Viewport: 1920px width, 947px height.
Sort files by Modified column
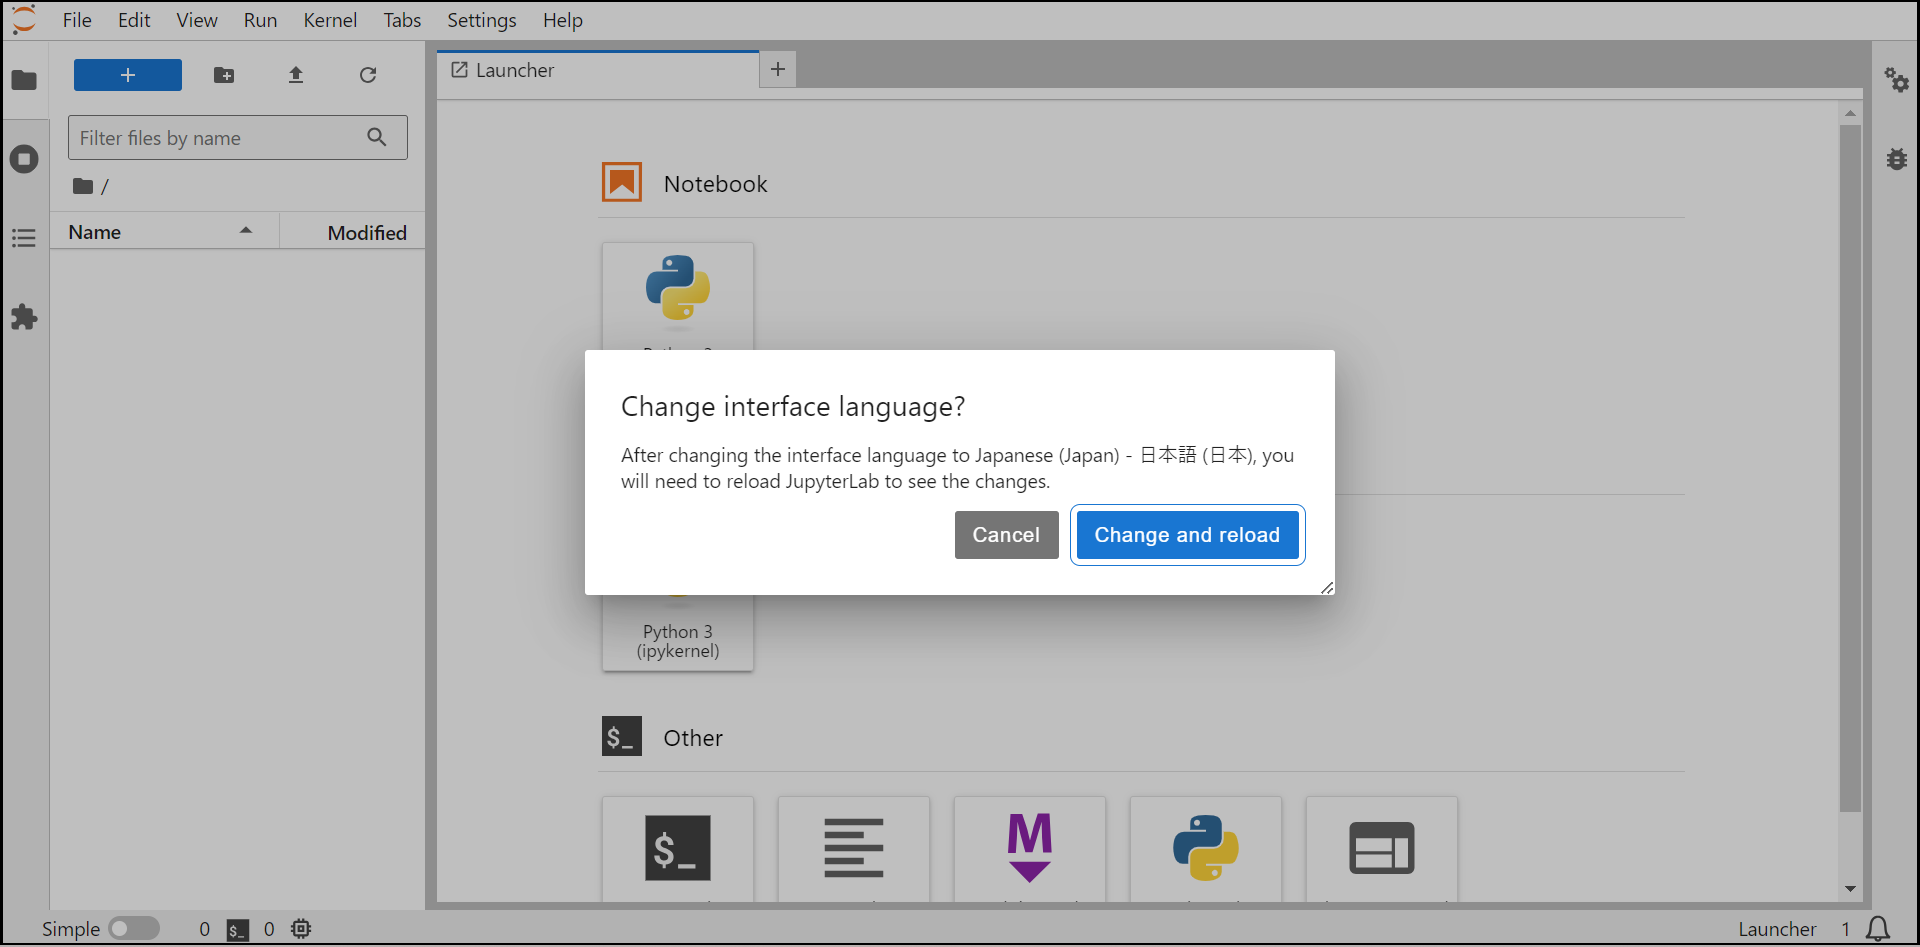coord(366,232)
